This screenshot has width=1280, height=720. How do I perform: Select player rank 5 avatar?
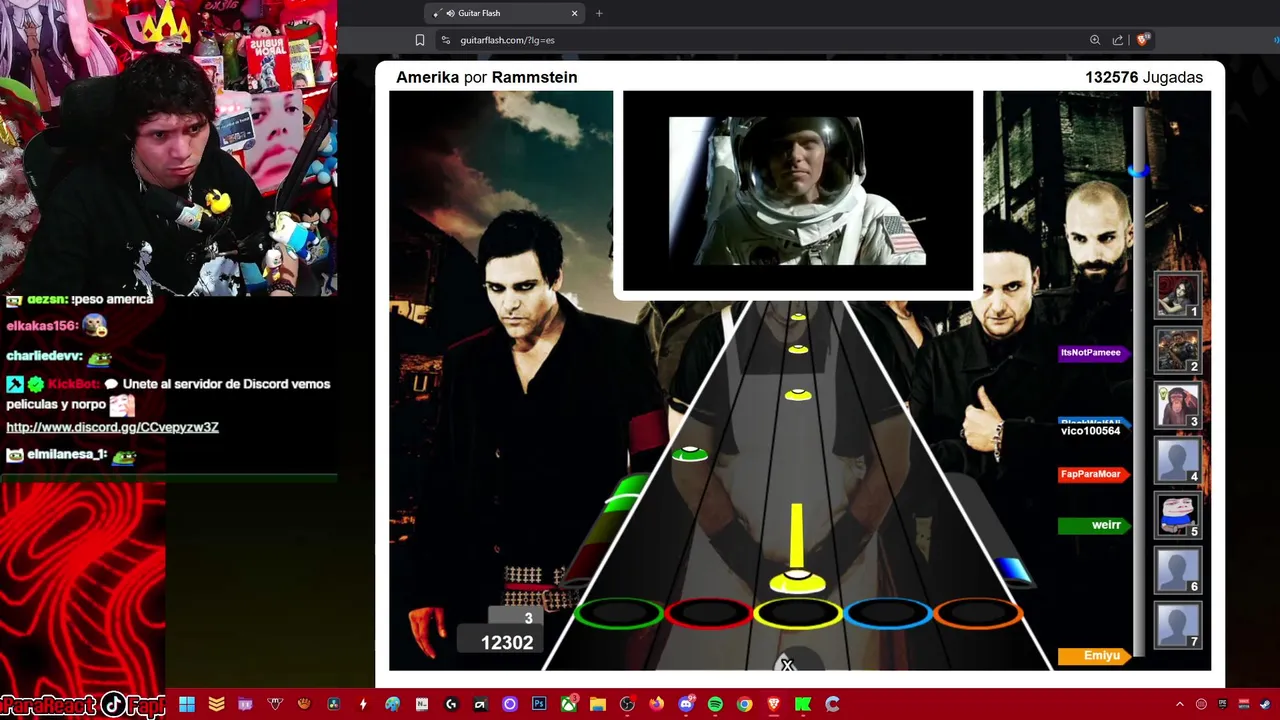click(1178, 515)
